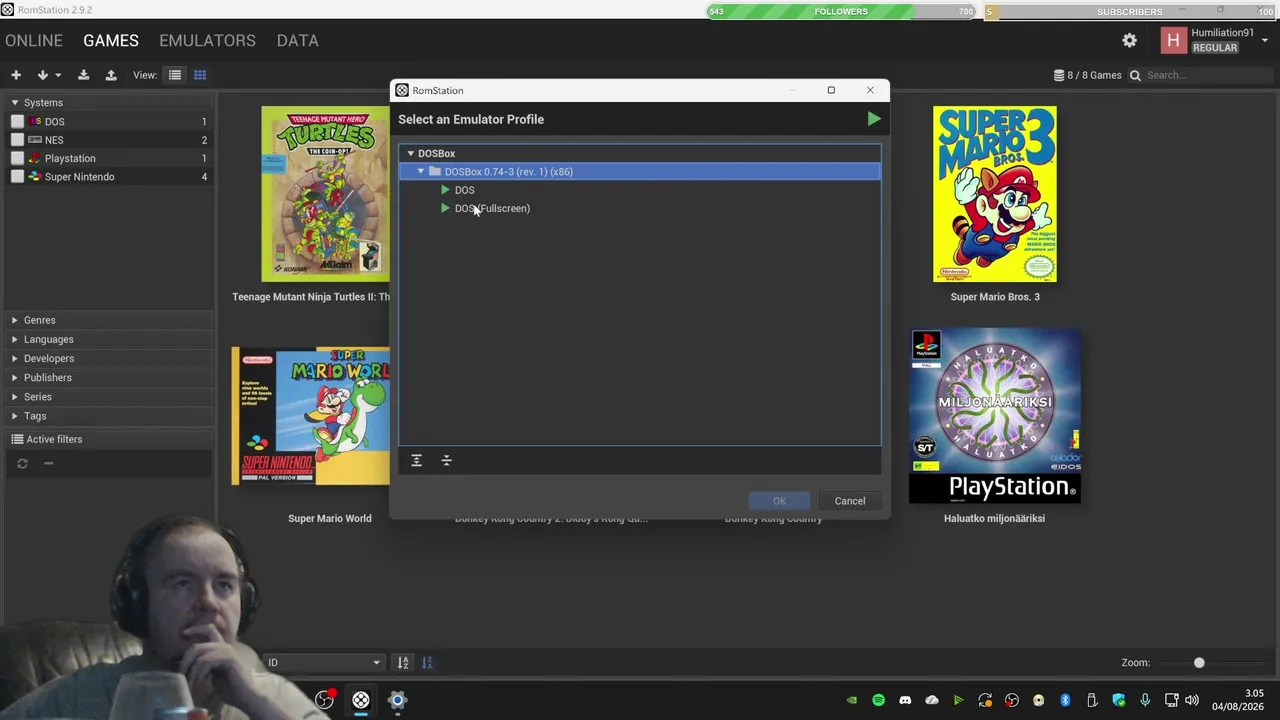
Task: Expand the Series filter section
Action: (15, 397)
